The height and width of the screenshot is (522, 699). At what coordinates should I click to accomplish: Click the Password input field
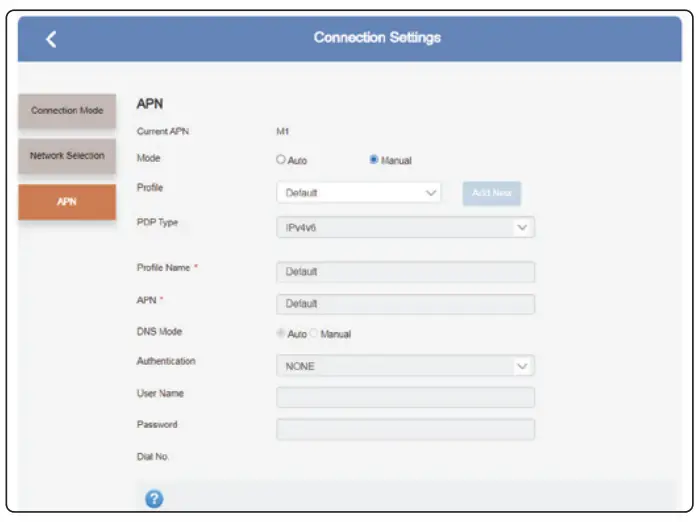[405, 429]
